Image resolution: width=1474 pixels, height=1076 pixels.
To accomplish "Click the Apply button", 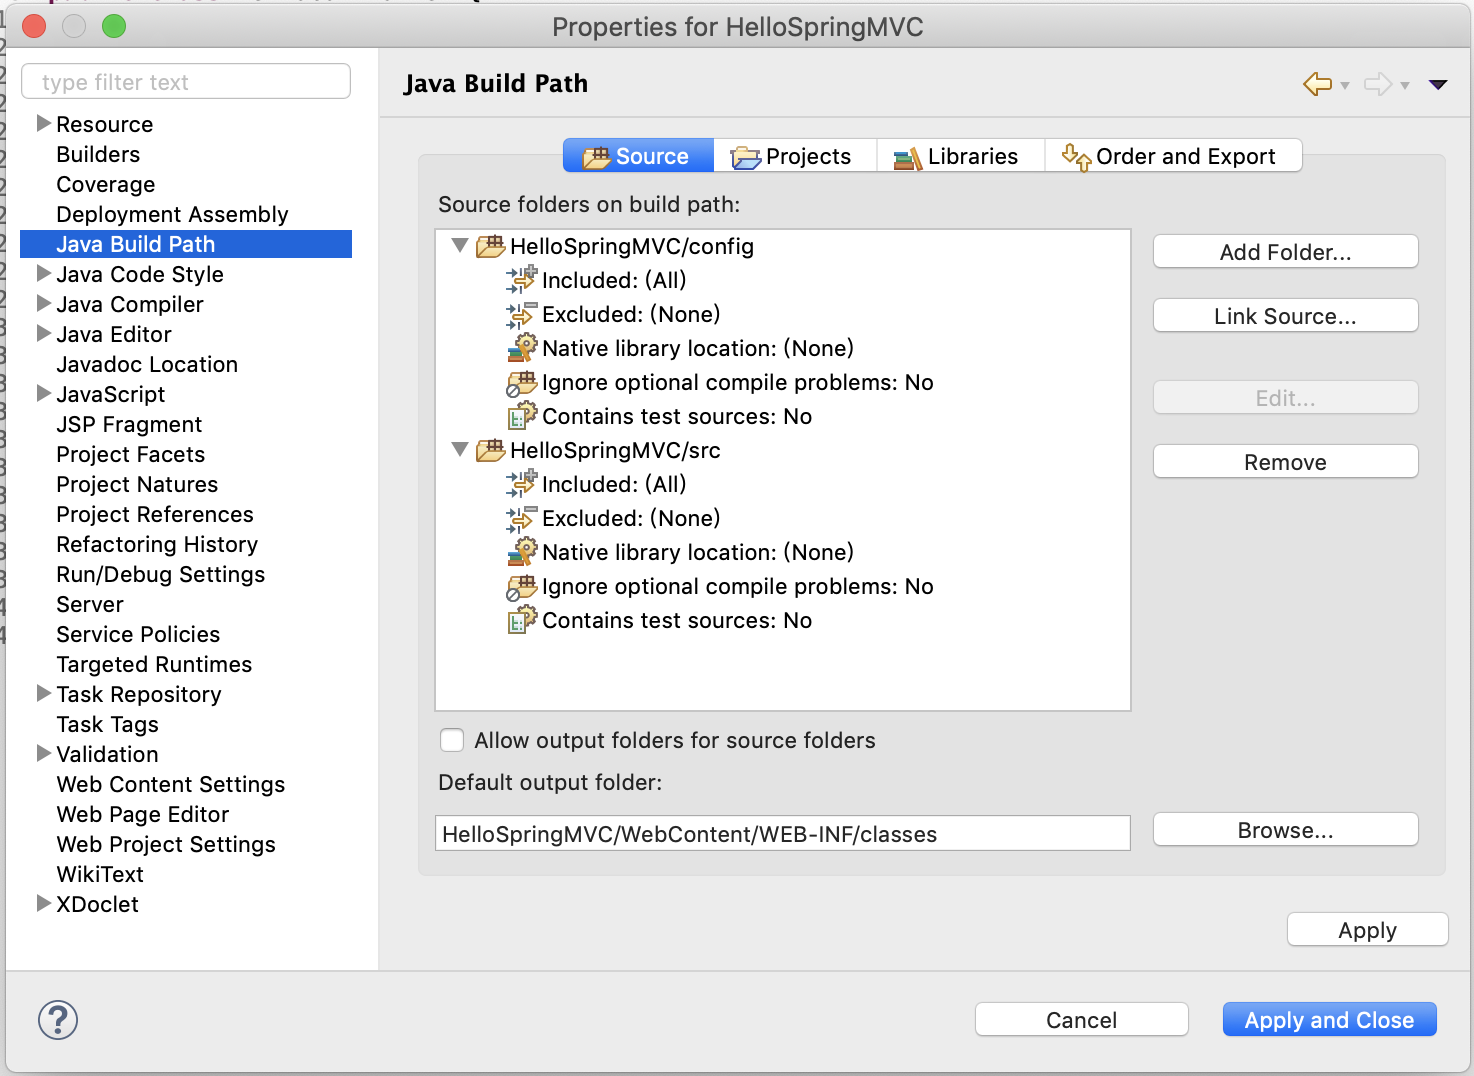I will click(x=1368, y=930).
